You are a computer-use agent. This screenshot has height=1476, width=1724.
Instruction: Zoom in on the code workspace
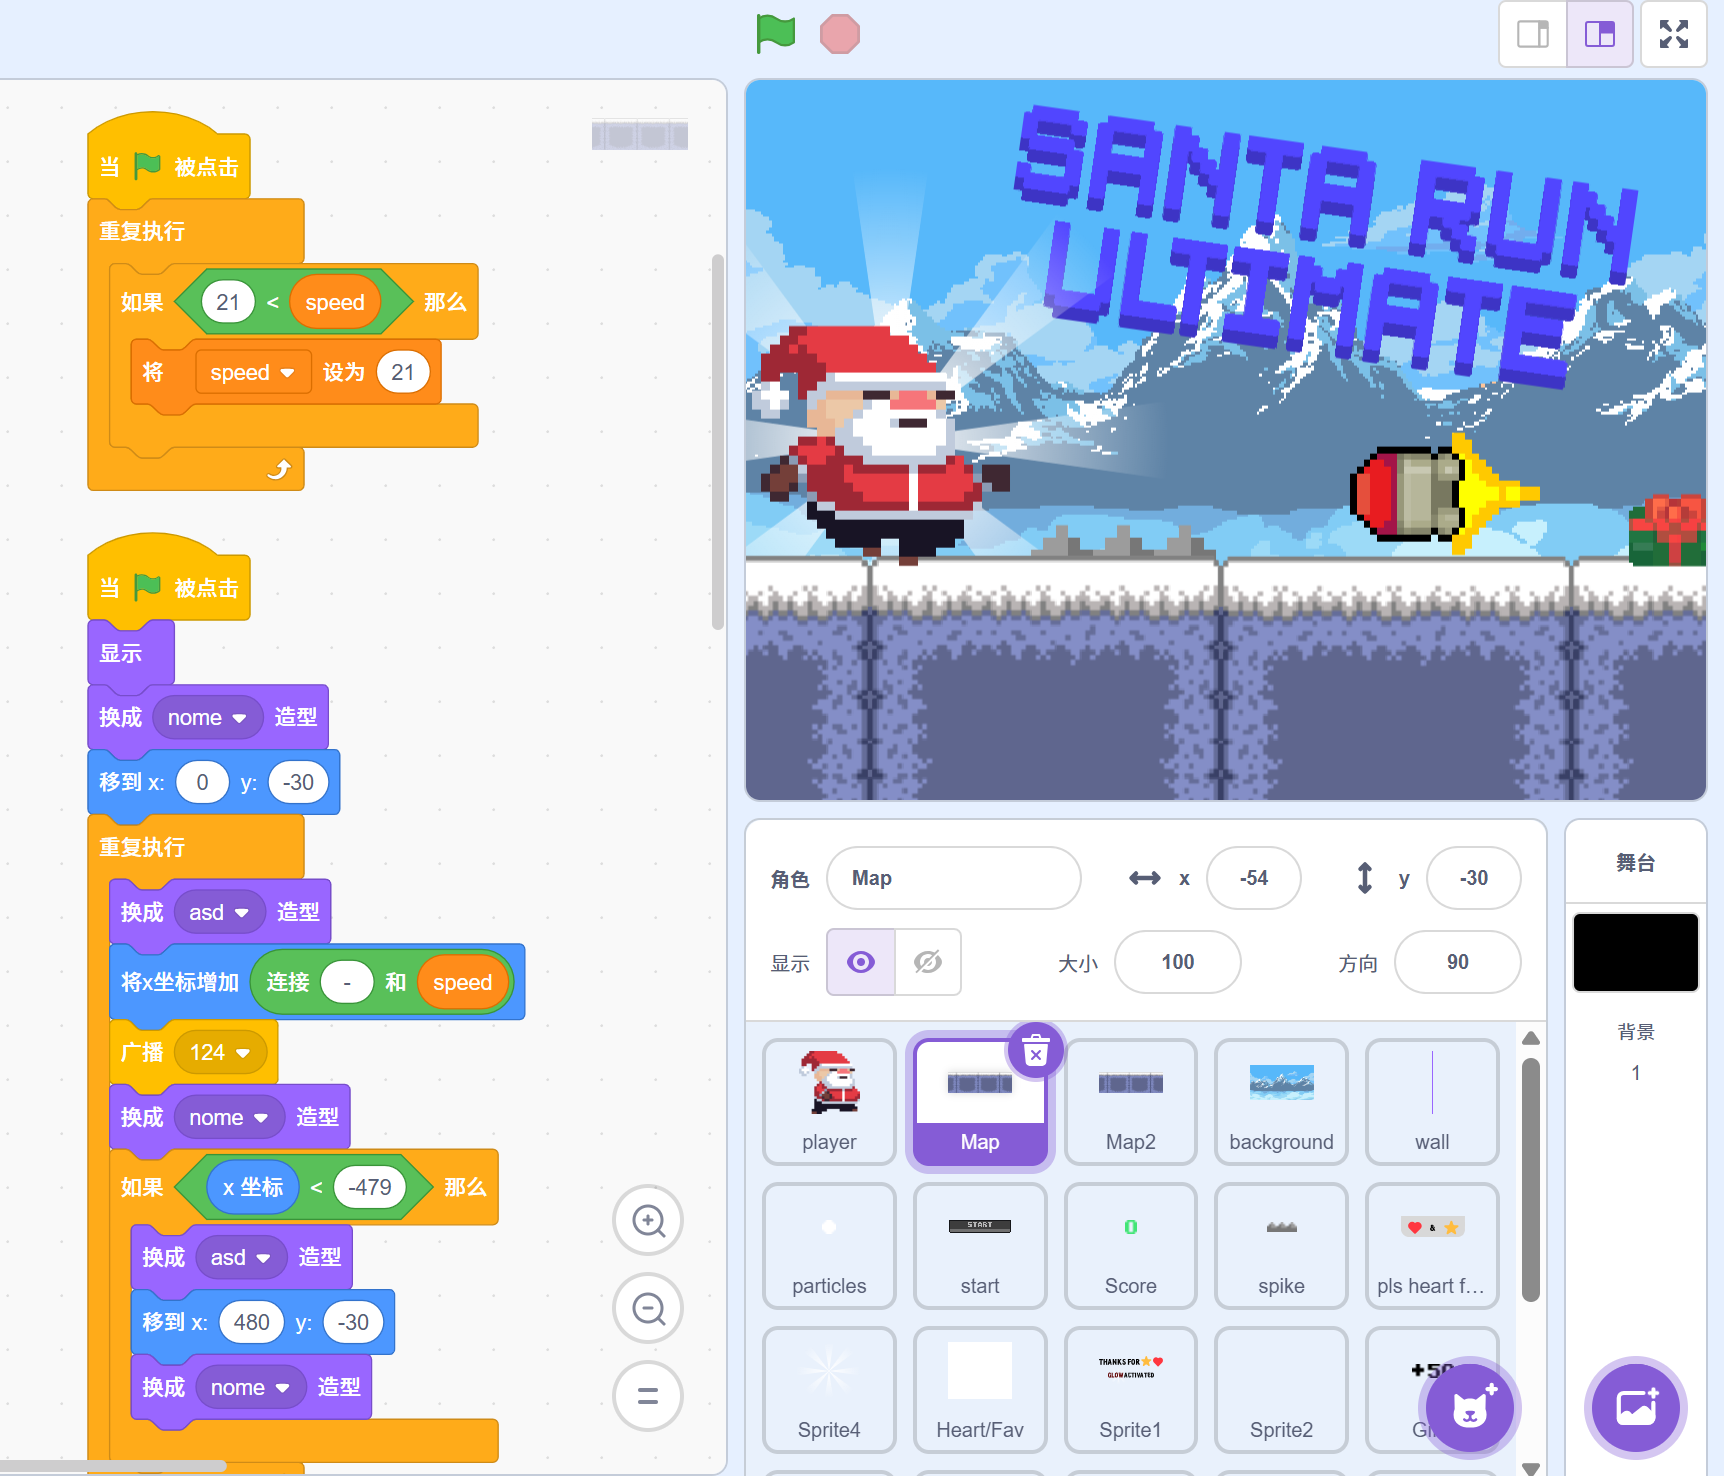[648, 1220]
